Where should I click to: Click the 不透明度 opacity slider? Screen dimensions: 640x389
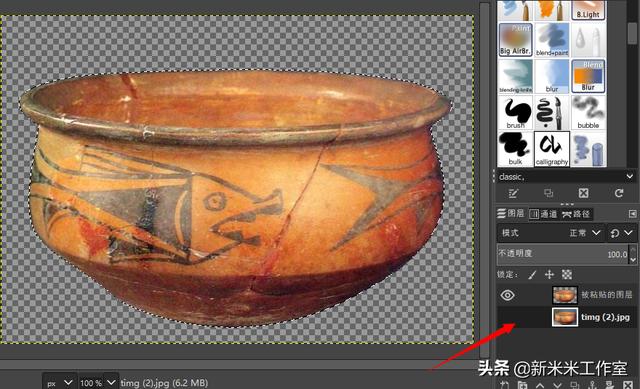(x=562, y=254)
